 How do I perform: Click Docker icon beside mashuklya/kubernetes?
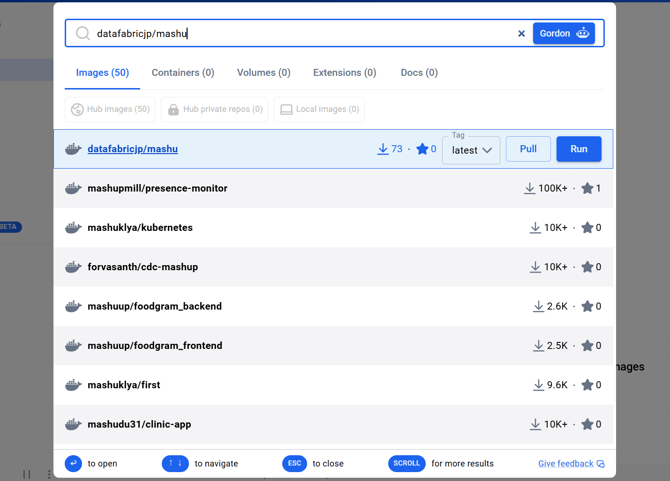73,227
